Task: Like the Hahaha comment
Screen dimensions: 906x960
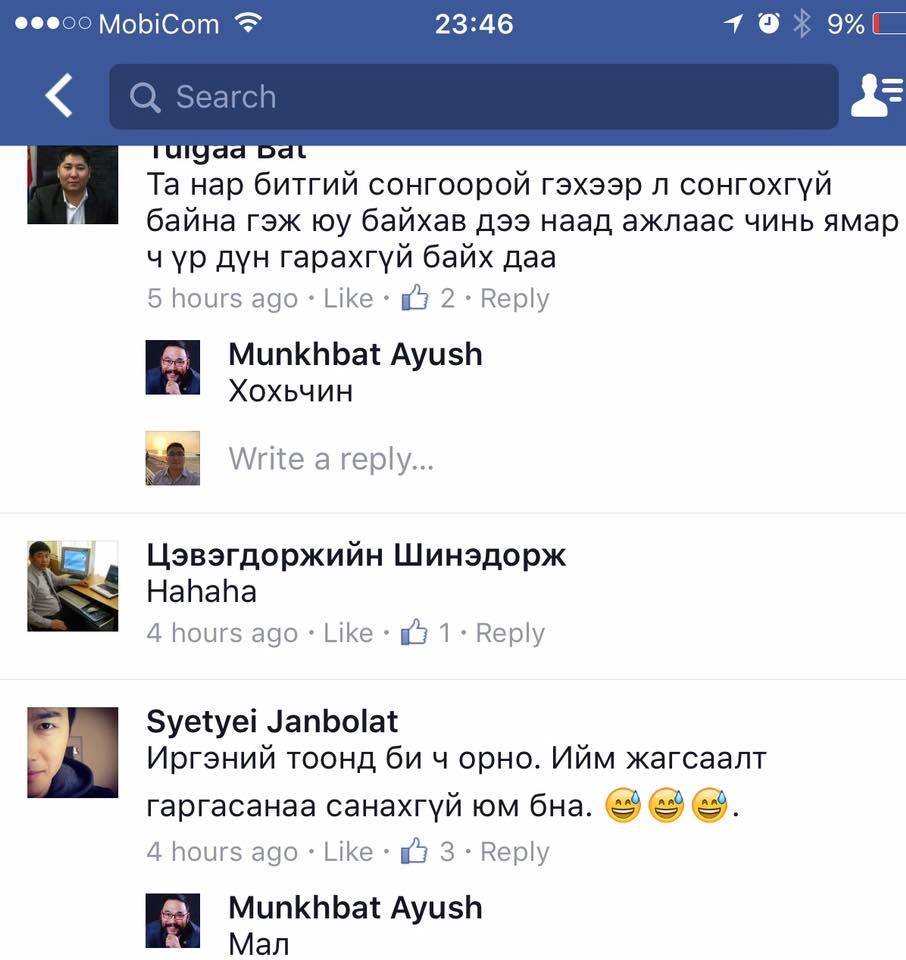Action: (348, 633)
